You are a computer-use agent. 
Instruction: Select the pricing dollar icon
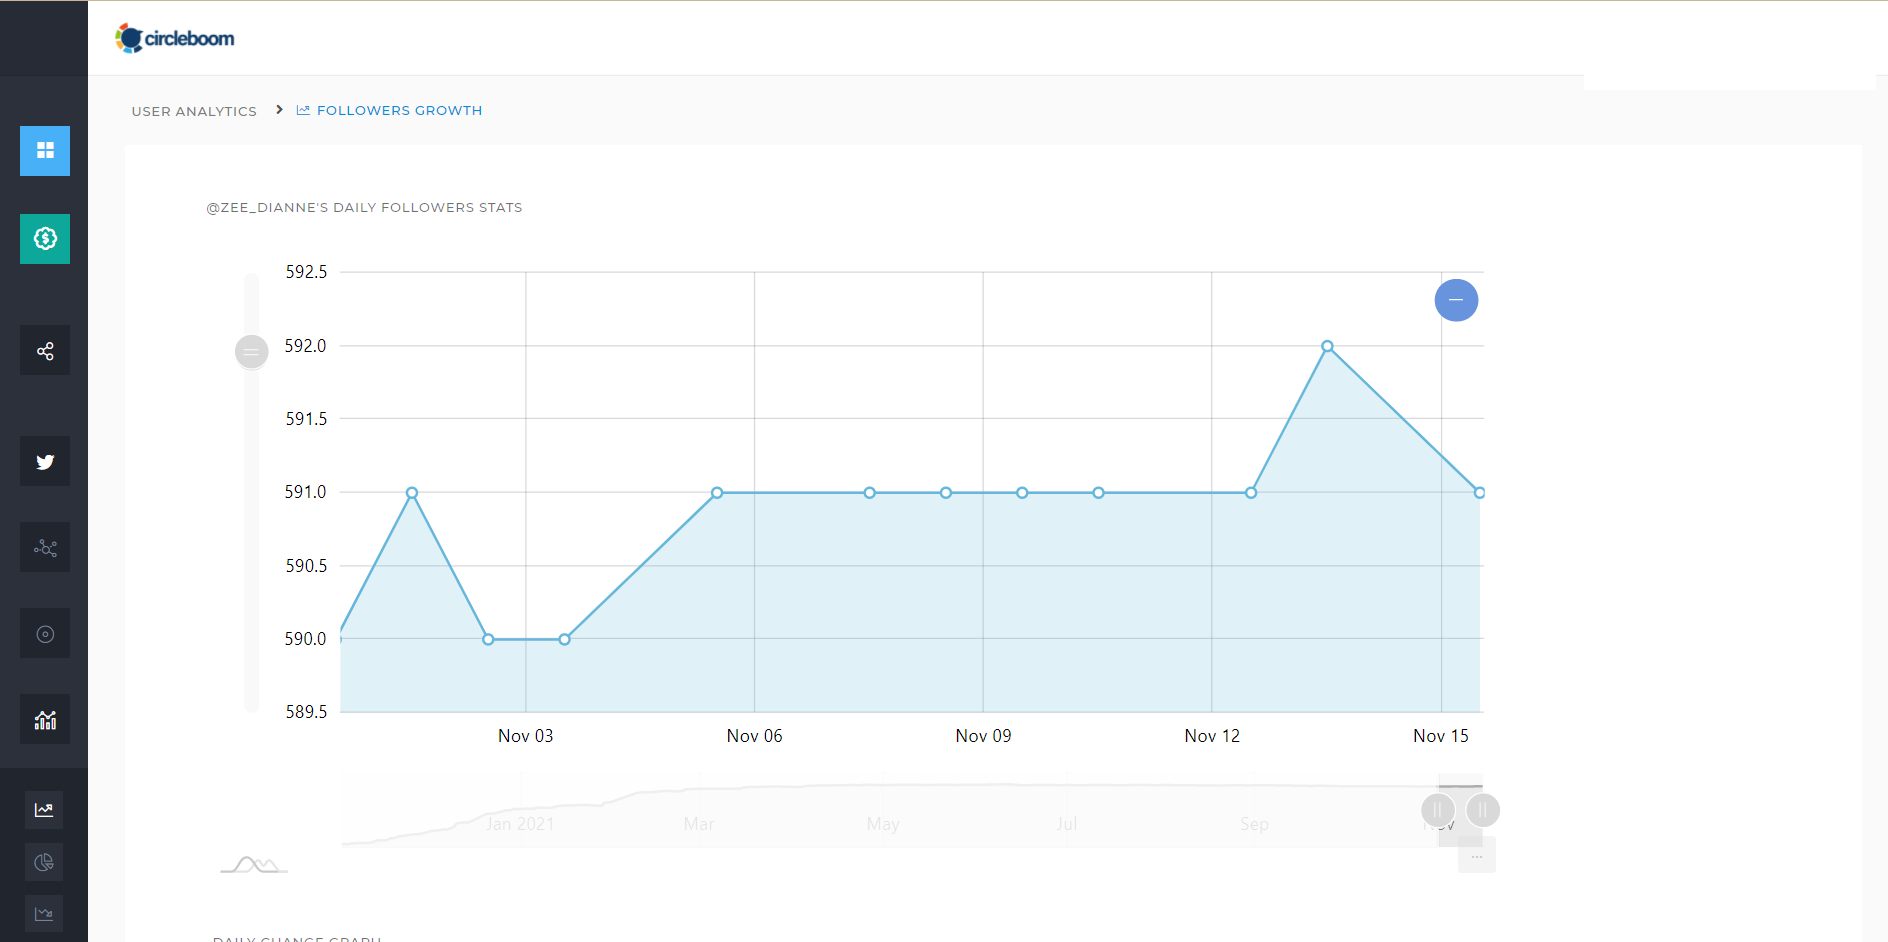point(44,239)
